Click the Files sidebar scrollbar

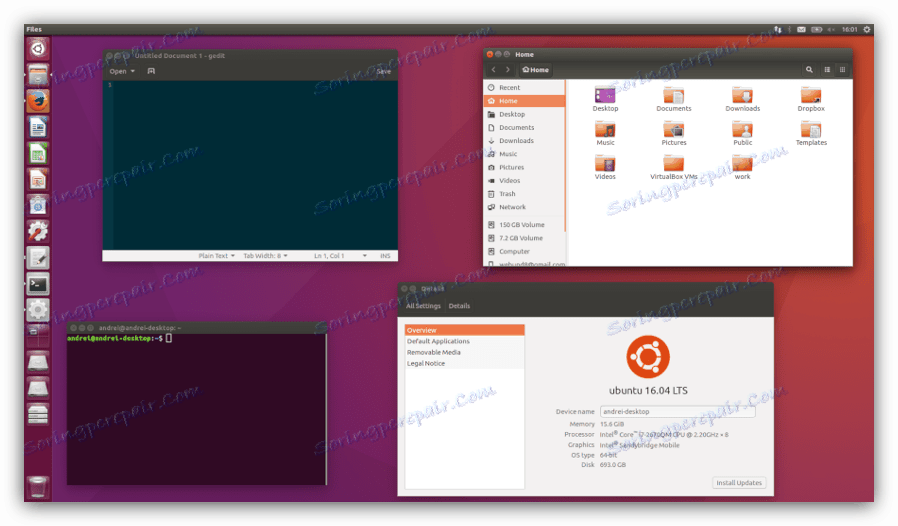pyautogui.click(x=565, y=156)
